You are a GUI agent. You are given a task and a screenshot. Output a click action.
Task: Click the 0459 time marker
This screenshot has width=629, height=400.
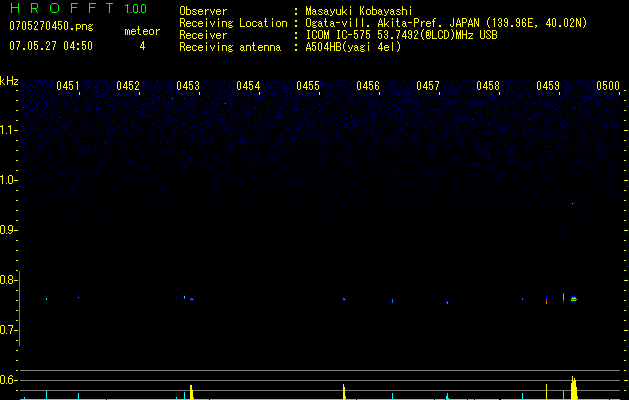pos(548,86)
